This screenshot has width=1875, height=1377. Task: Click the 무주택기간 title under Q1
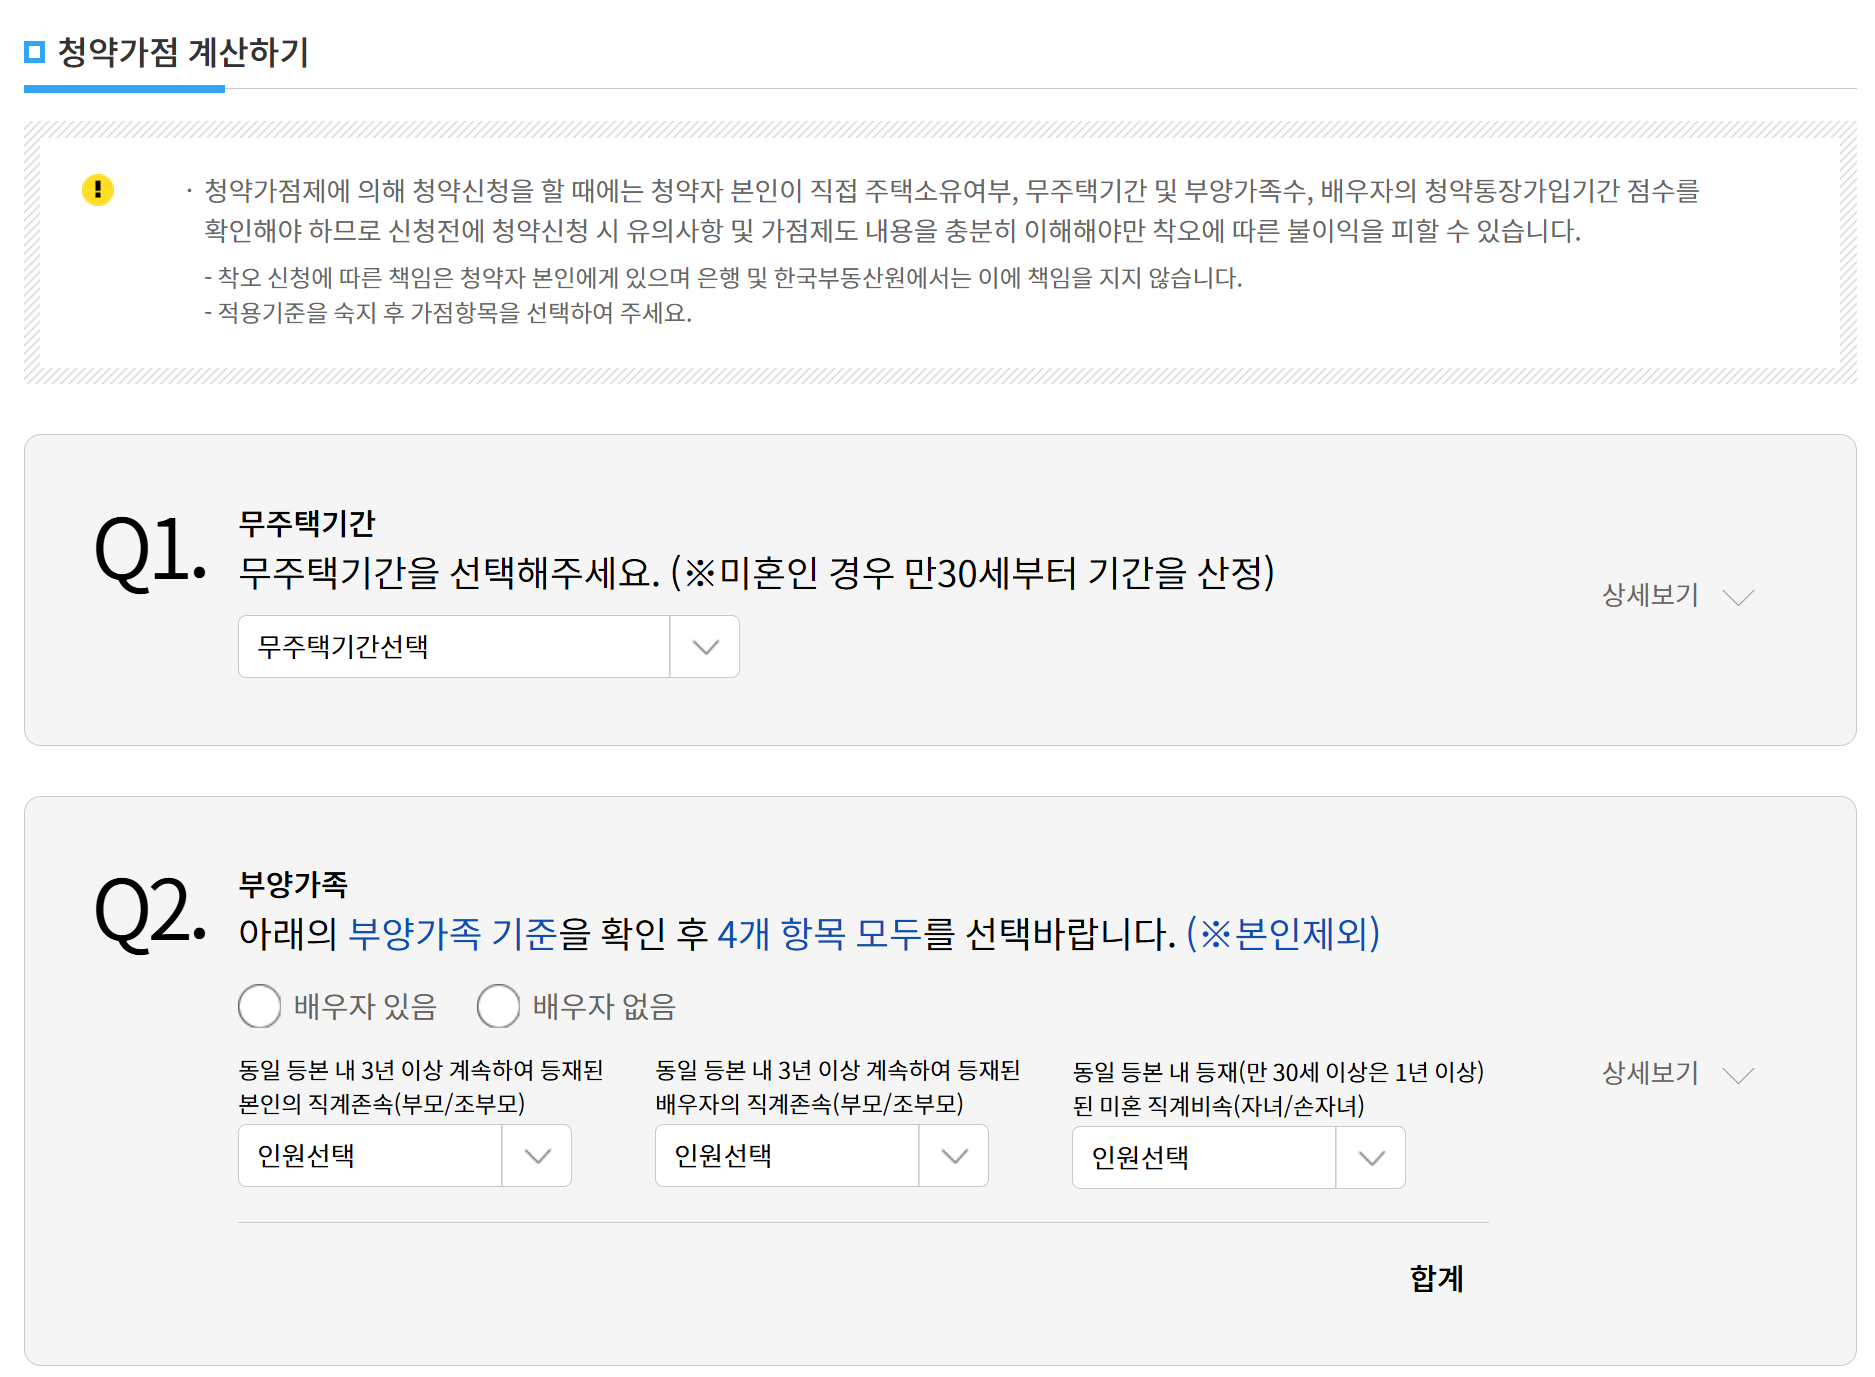point(307,523)
